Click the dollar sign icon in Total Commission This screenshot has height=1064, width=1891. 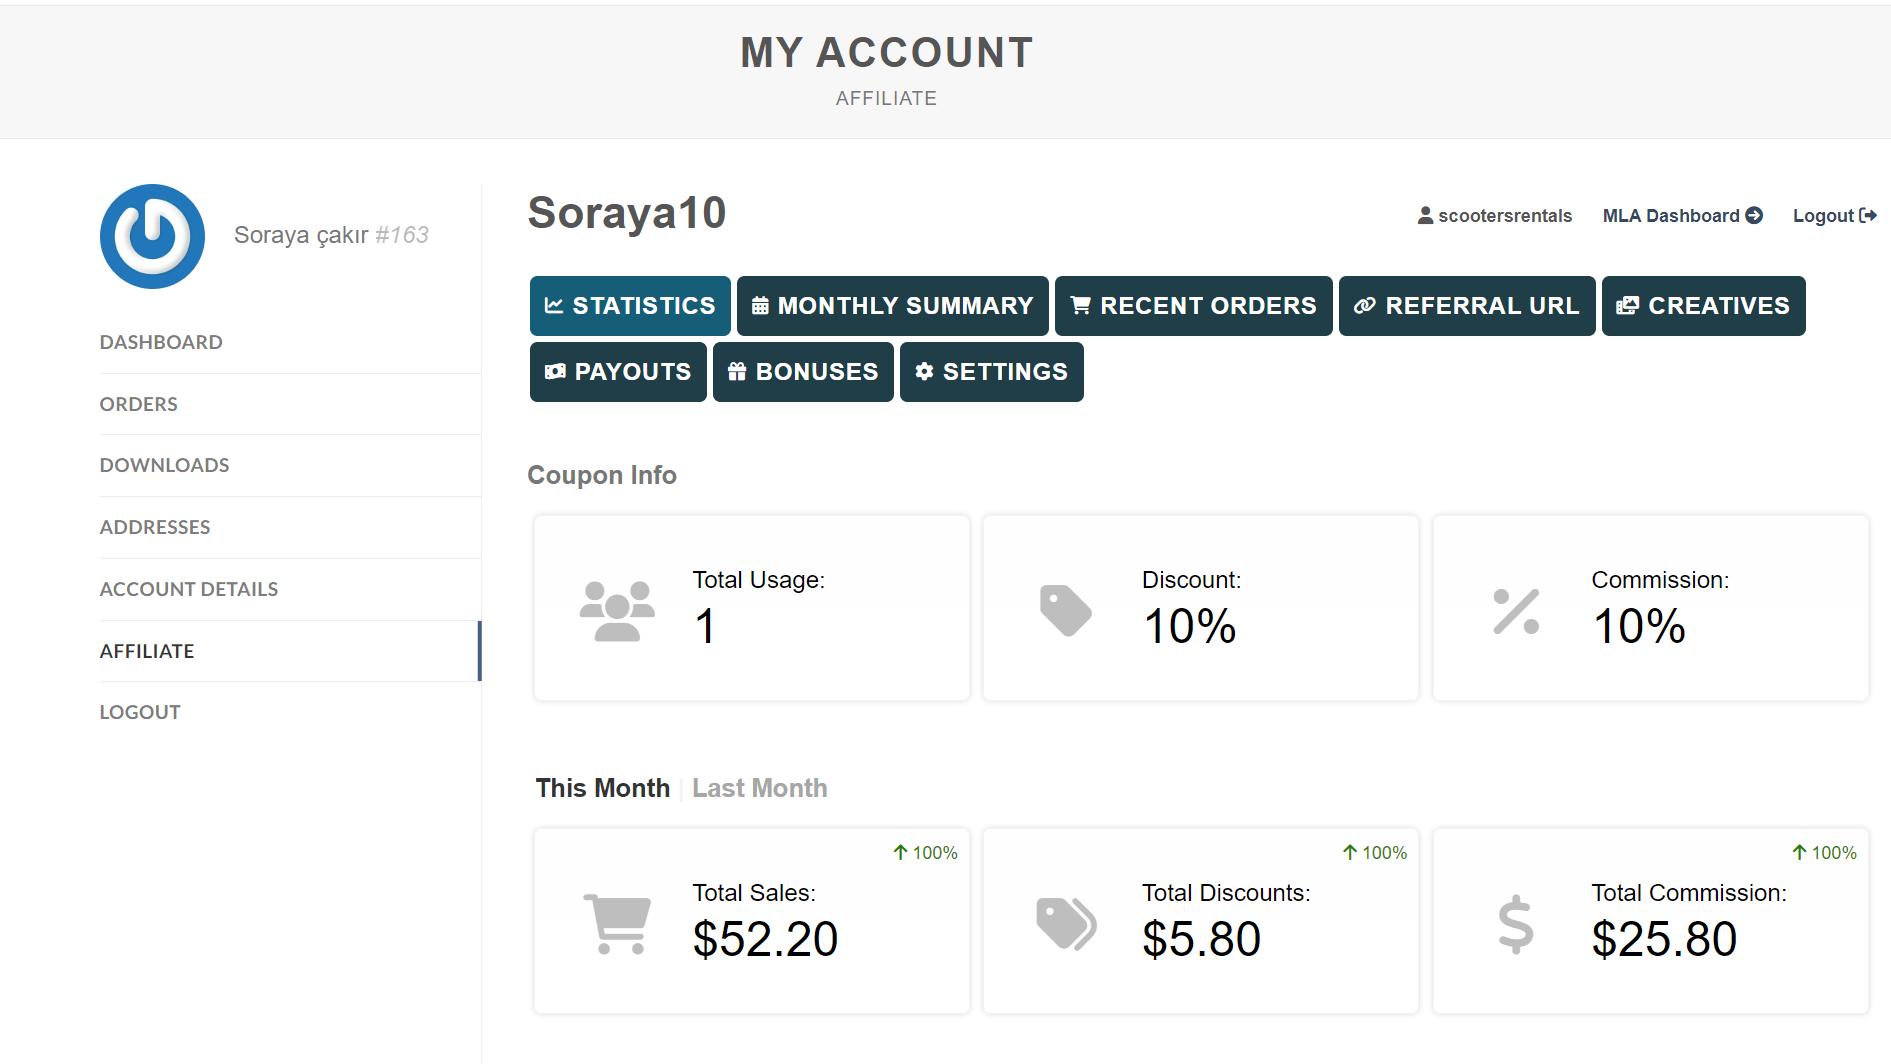coord(1515,923)
